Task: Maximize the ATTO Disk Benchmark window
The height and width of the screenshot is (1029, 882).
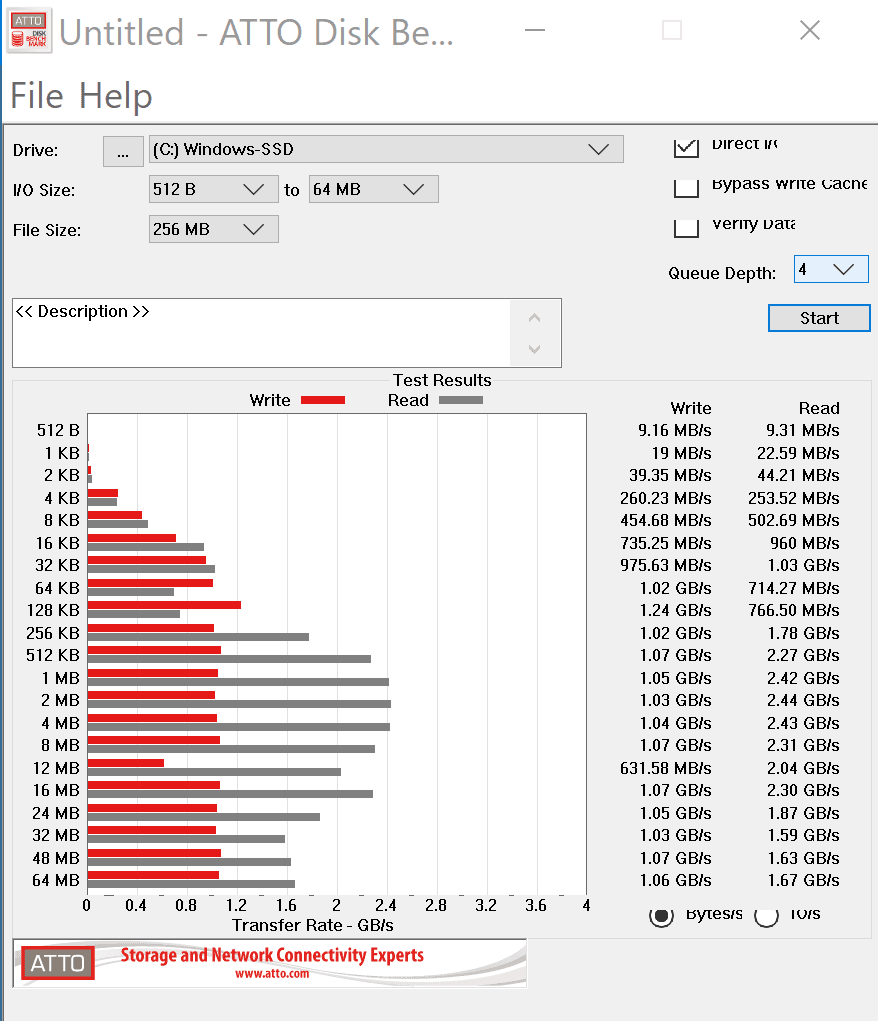Action: pos(672,30)
